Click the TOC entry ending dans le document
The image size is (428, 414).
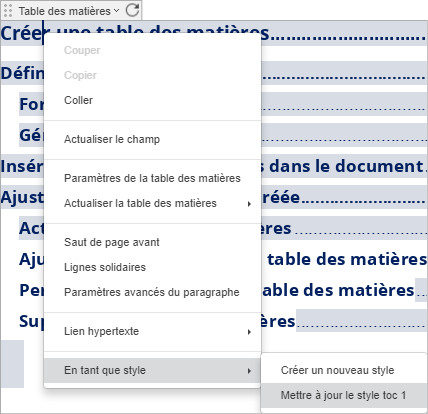(x=345, y=166)
